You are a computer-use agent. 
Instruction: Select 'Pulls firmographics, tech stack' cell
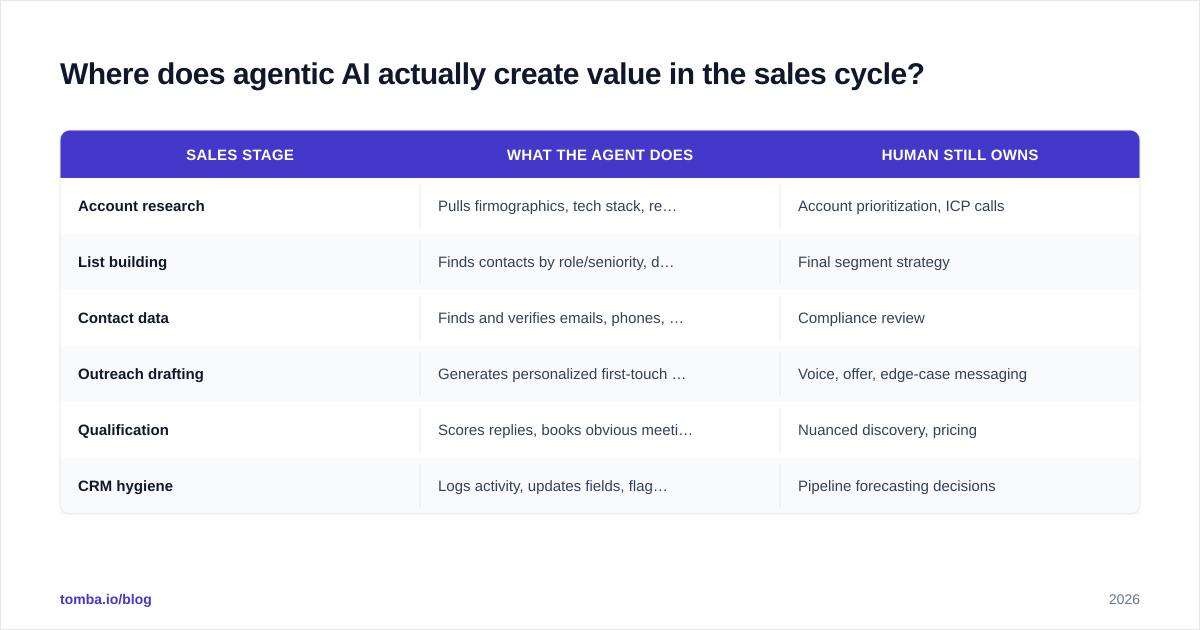600,206
